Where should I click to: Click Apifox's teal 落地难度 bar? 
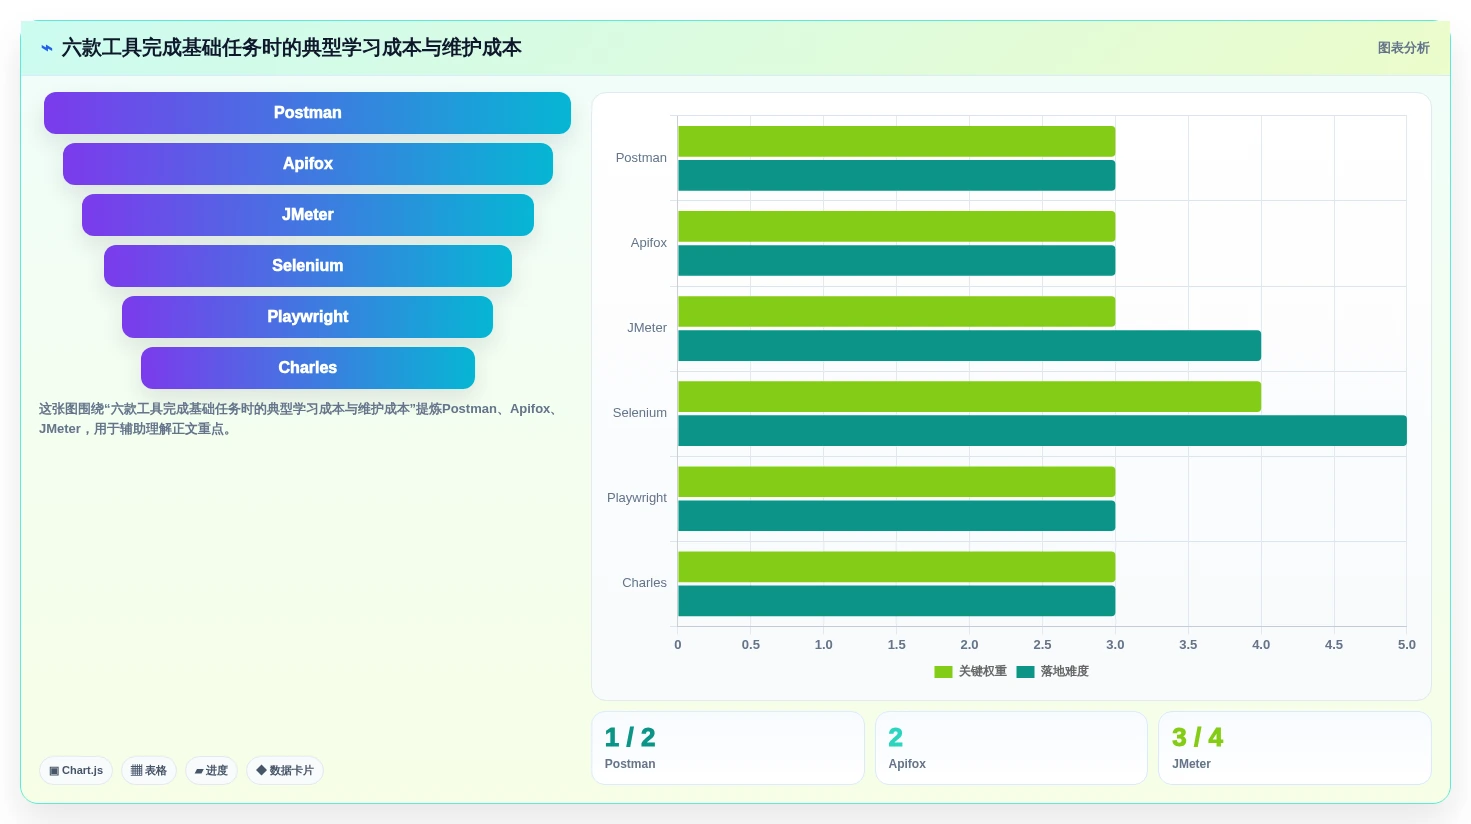[x=896, y=260]
